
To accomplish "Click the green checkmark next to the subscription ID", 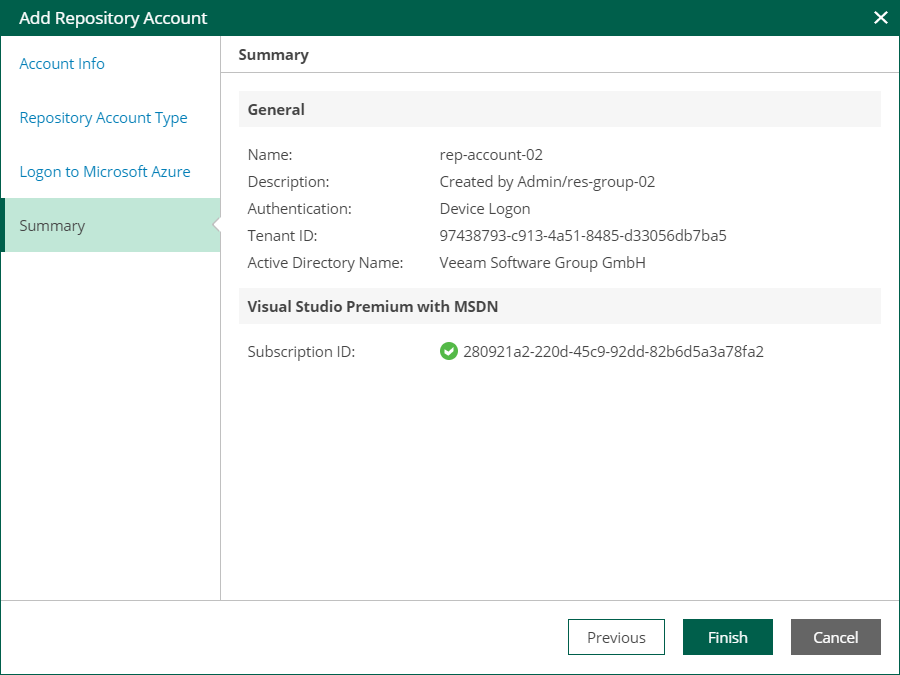I will click(x=449, y=352).
